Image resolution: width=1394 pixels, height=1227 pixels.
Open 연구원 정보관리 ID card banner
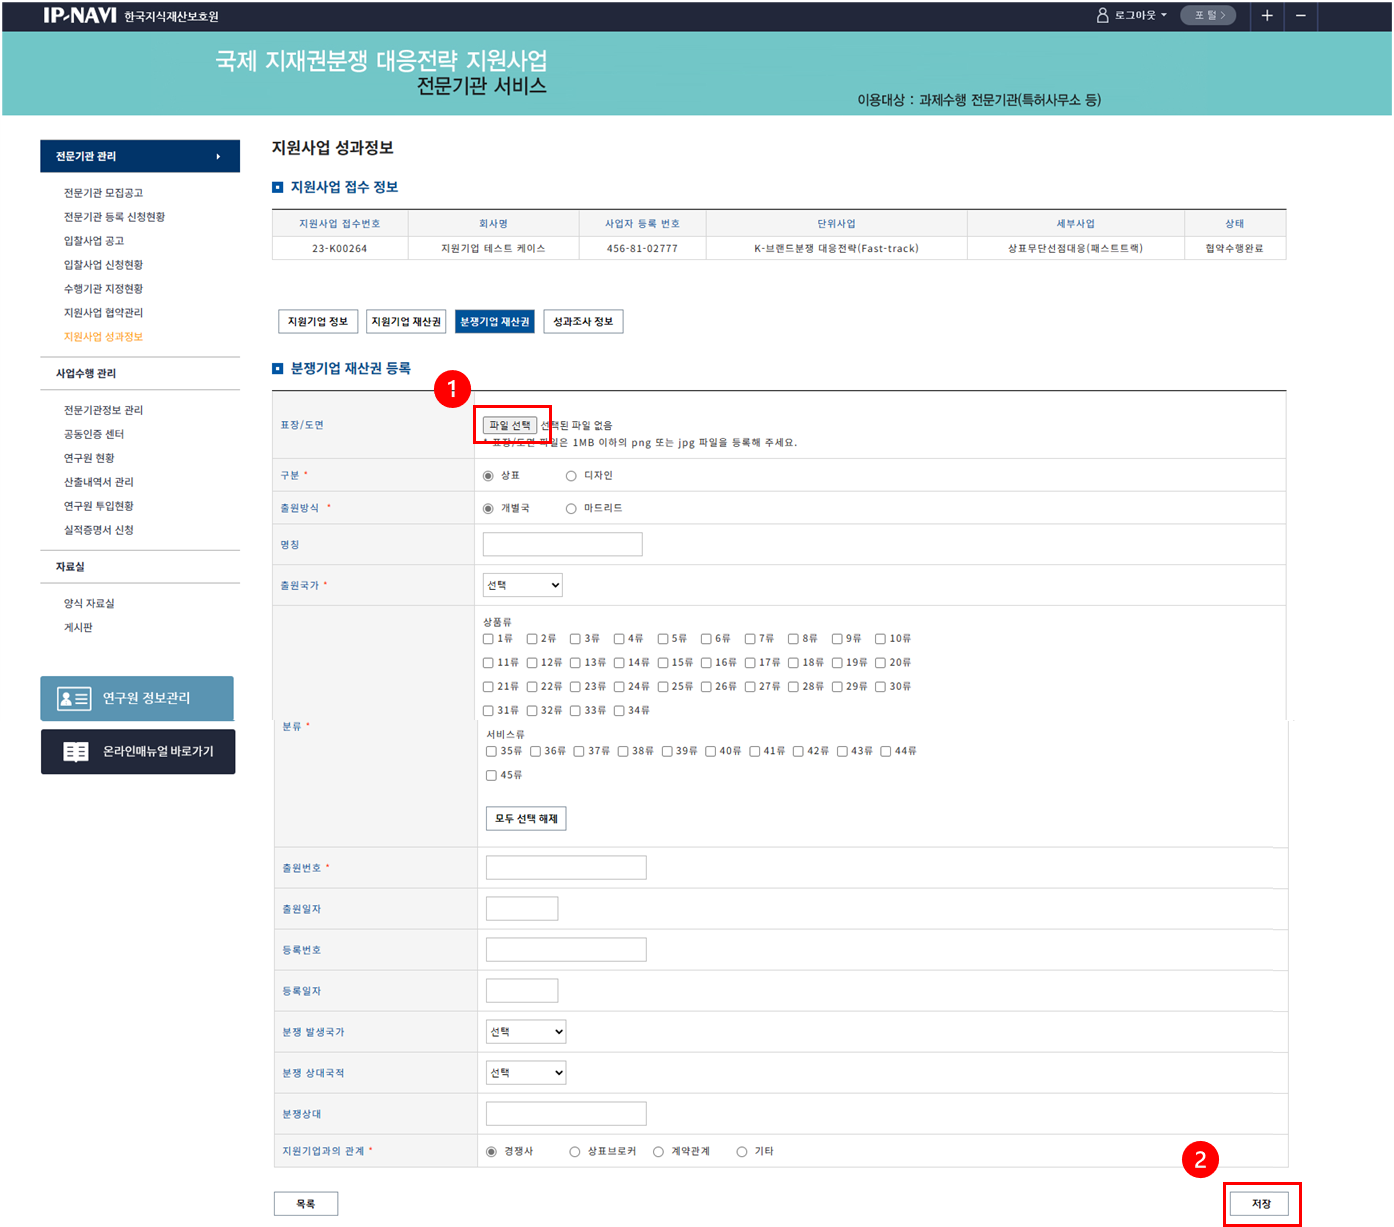[x=137, y=698]
